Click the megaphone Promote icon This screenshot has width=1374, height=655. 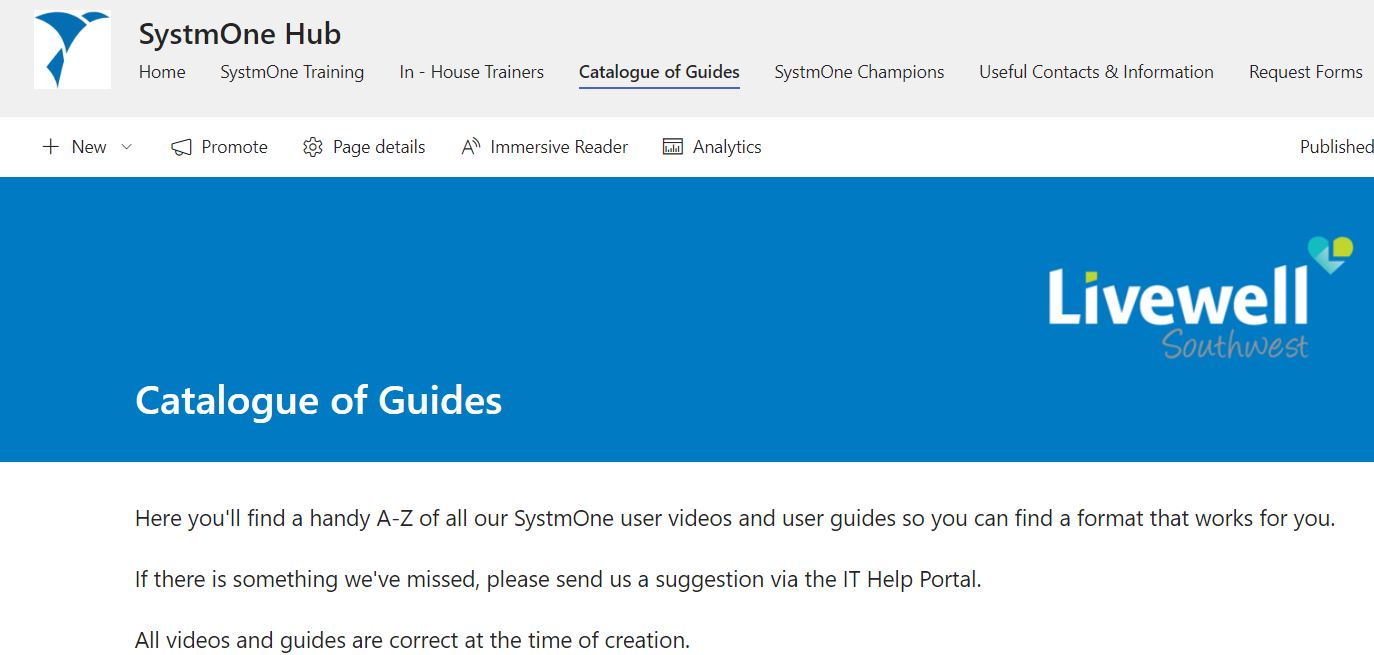[x=181, y=147]
